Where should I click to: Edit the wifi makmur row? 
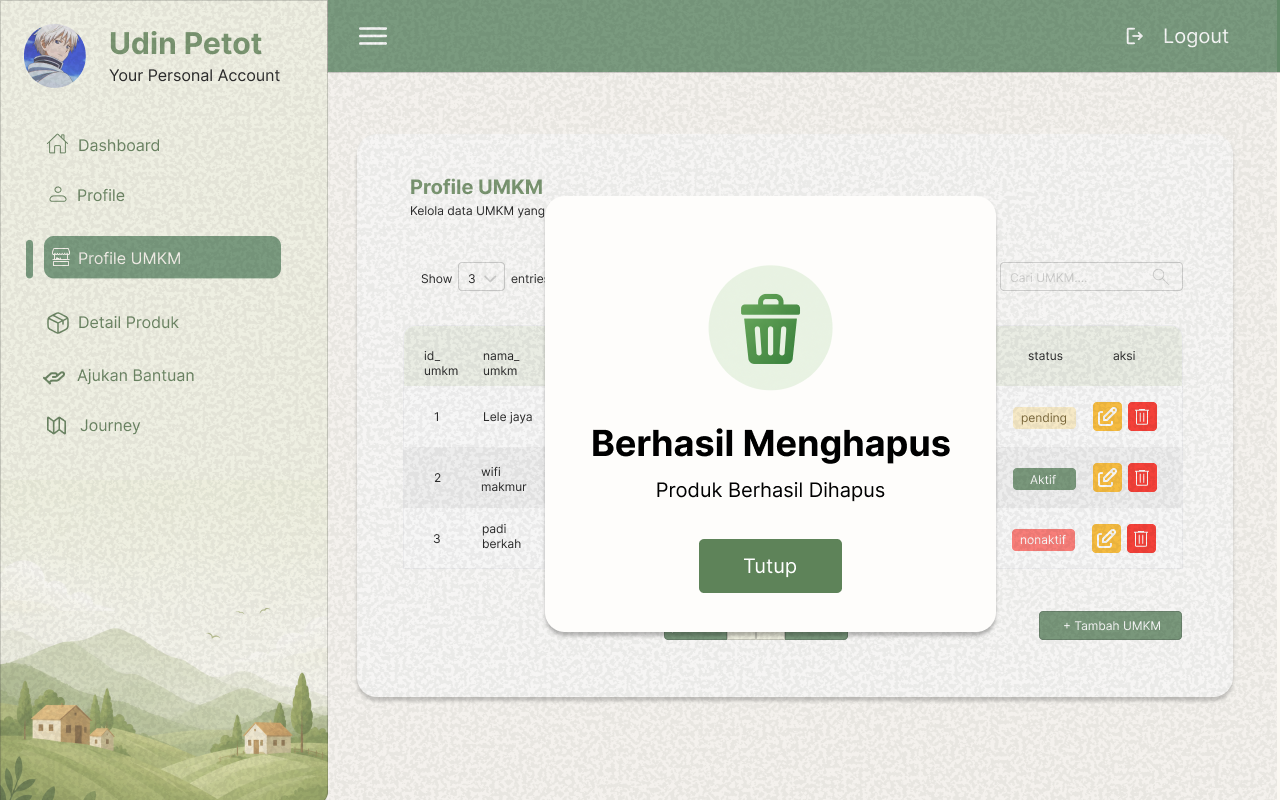[1107, 478]
